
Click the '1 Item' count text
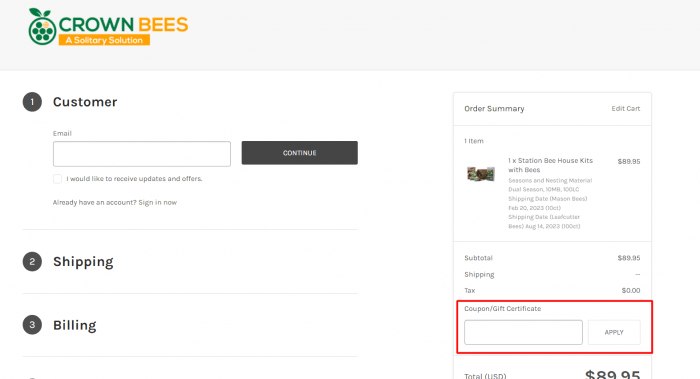(474, 141)
